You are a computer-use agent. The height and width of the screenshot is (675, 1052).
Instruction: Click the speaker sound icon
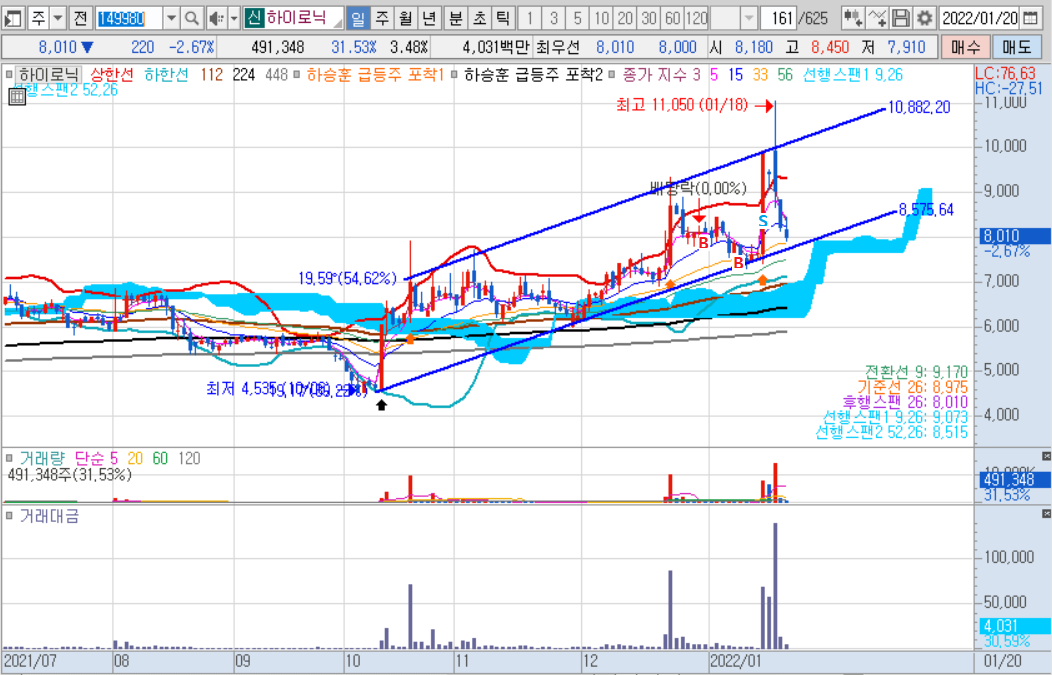[x=215, y=18]
